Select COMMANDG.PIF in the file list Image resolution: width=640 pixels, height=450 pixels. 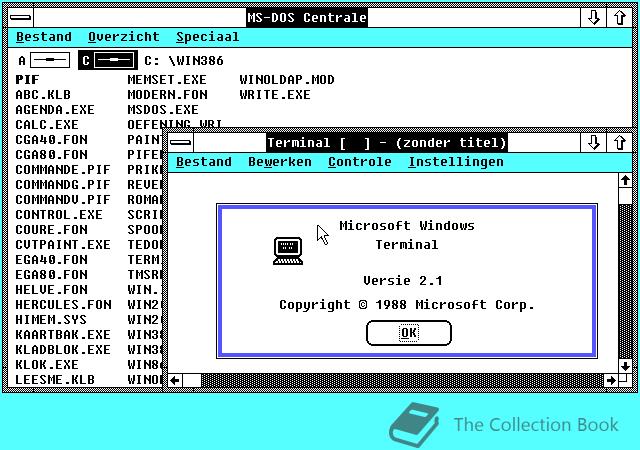[63, 185]
